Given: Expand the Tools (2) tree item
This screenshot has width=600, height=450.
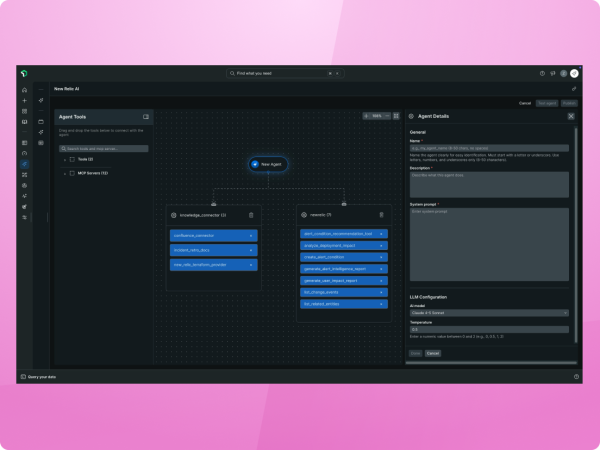Looking at the screenshot, I should (64, 159).
